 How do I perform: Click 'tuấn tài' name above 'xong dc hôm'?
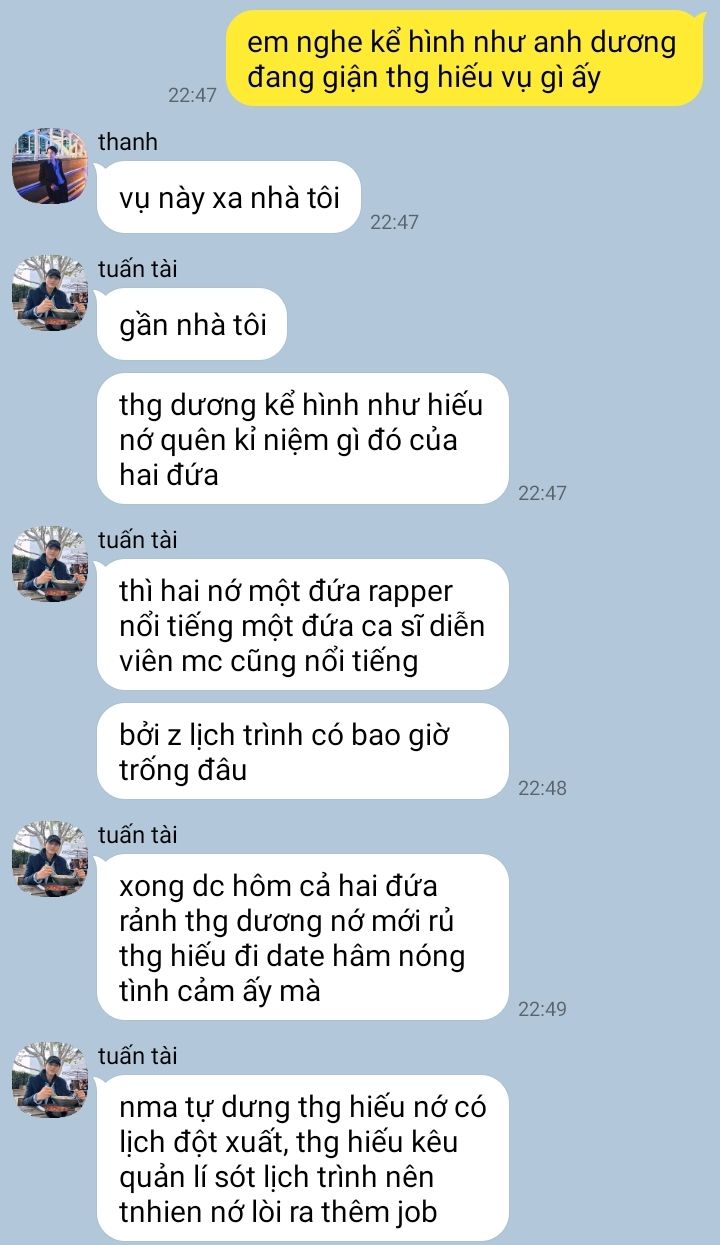pos(138,834)
